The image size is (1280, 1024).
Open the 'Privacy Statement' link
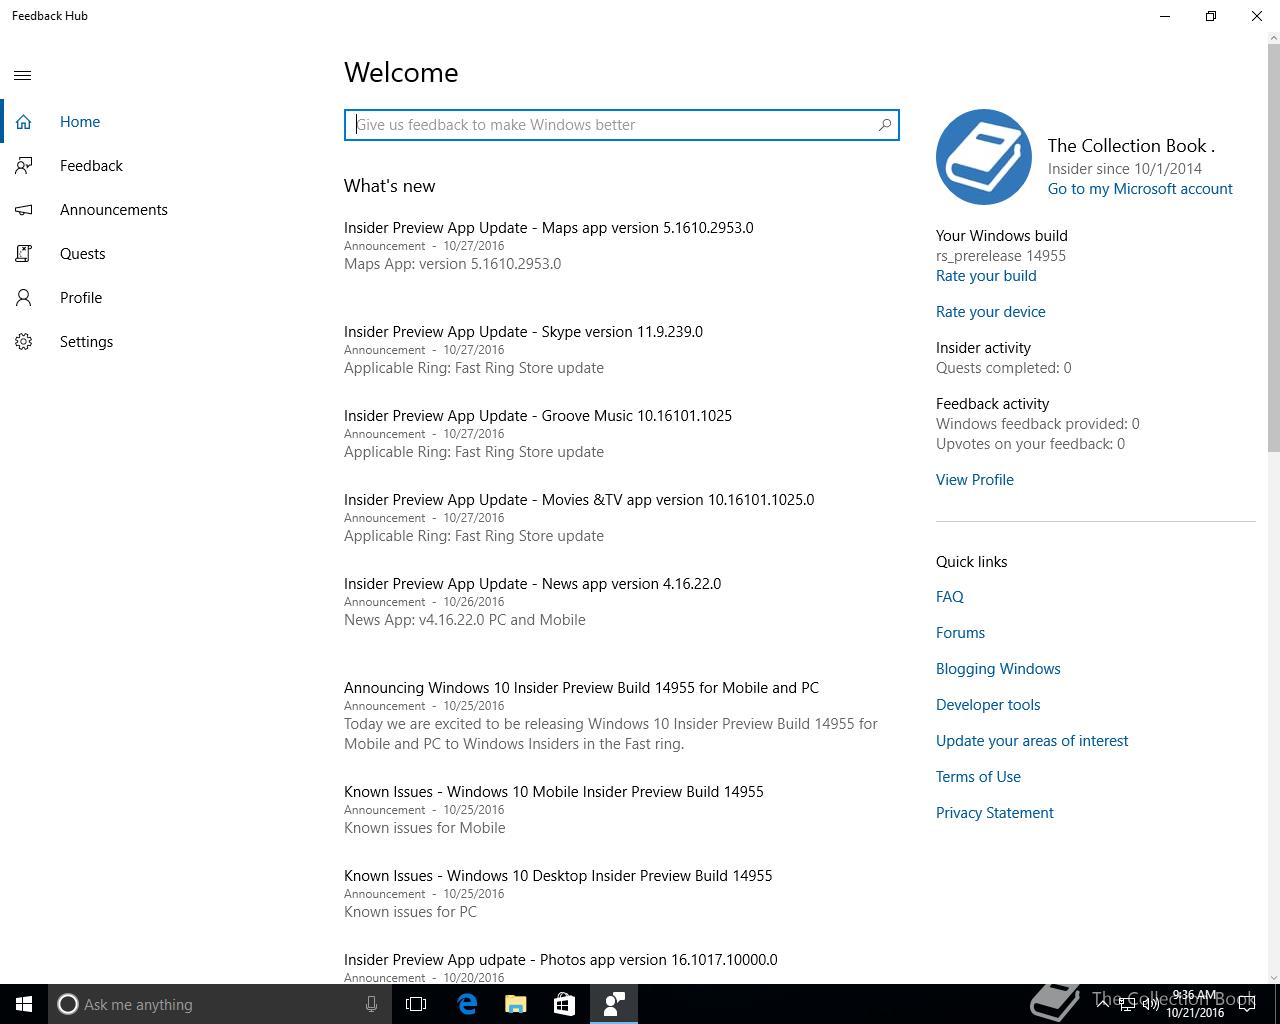(x=995, y=813)
